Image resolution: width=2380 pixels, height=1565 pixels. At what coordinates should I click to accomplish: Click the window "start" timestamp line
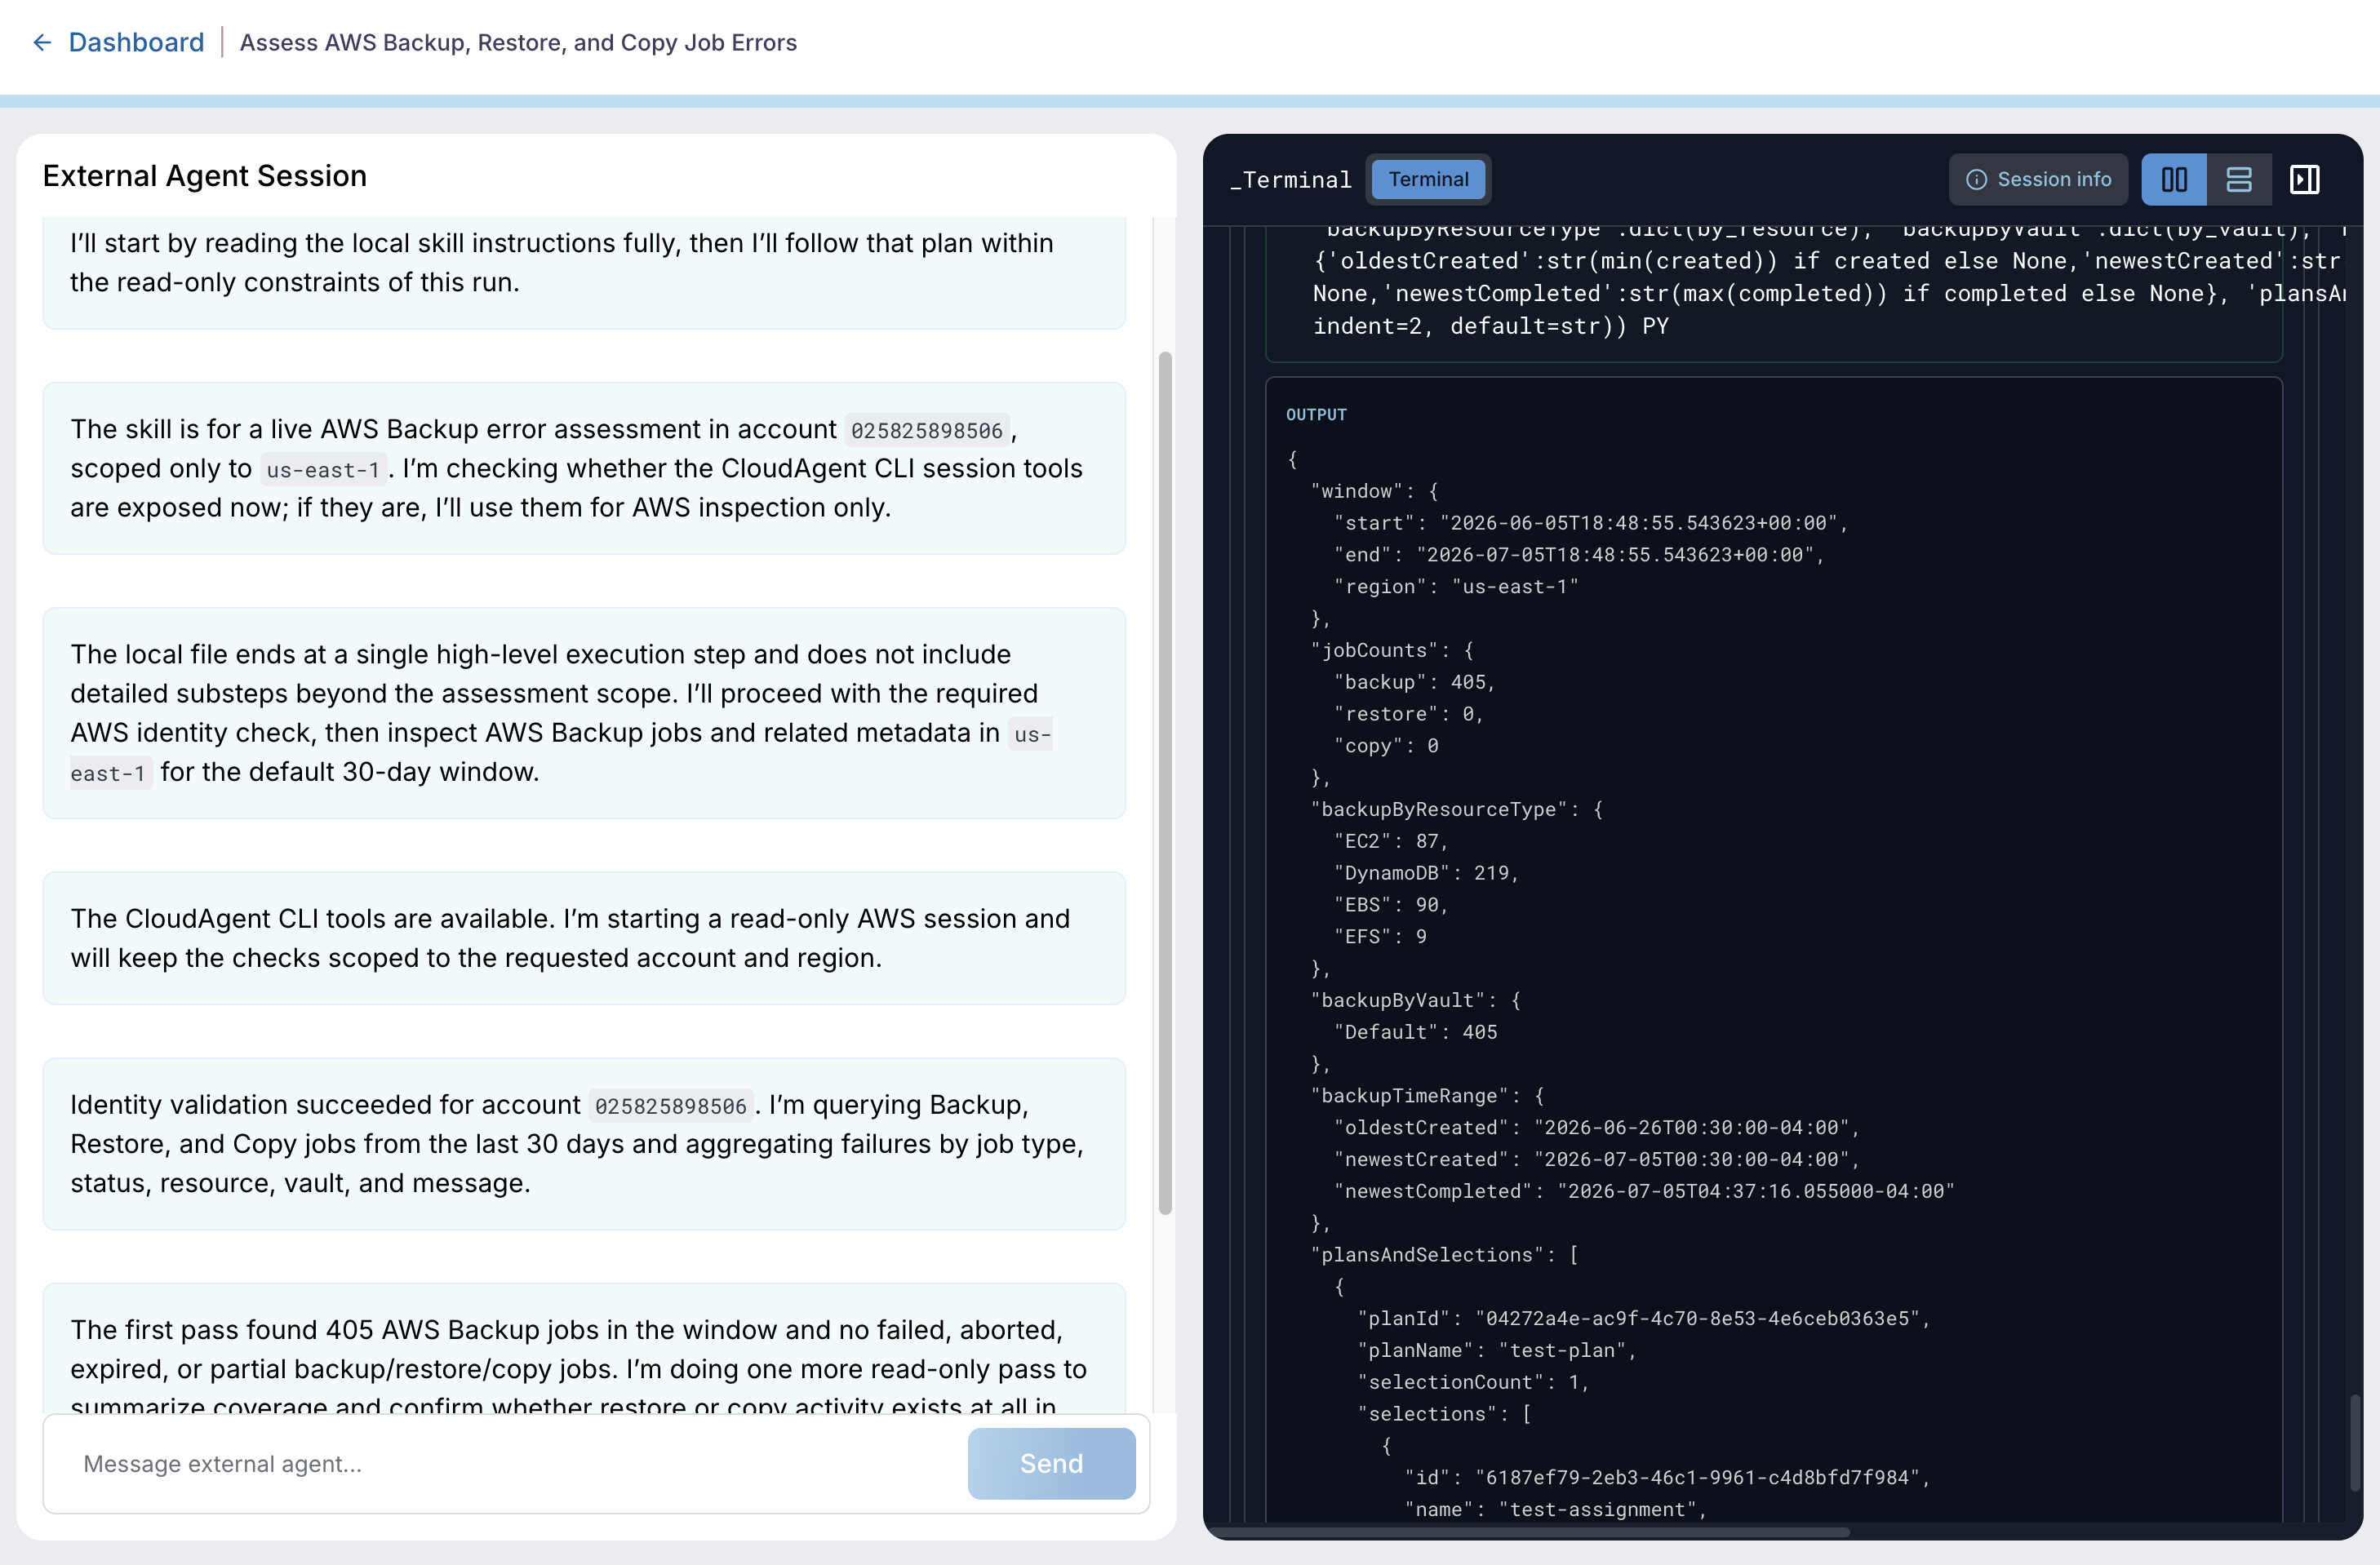tap(1591, 523)
